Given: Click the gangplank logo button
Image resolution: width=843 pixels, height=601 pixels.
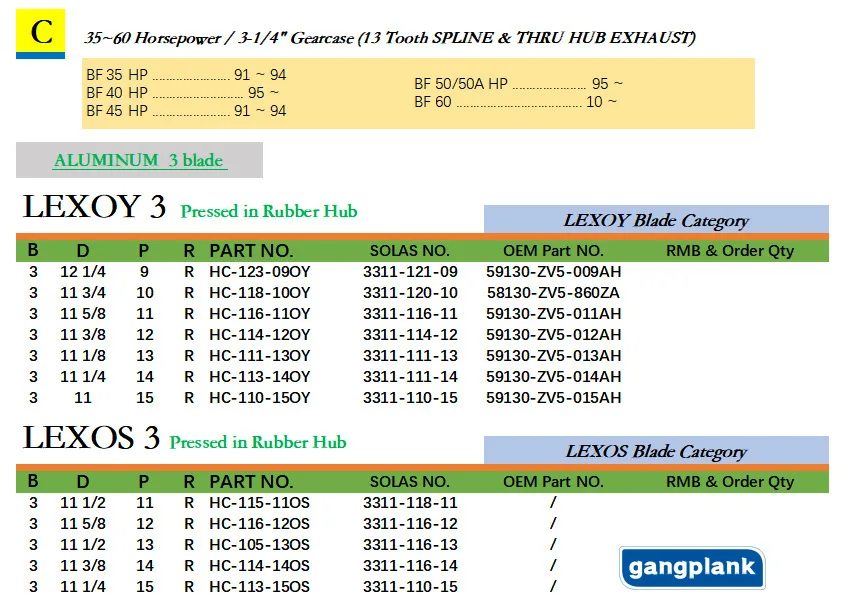Looking at the screenshot, I should pos(692,568).
